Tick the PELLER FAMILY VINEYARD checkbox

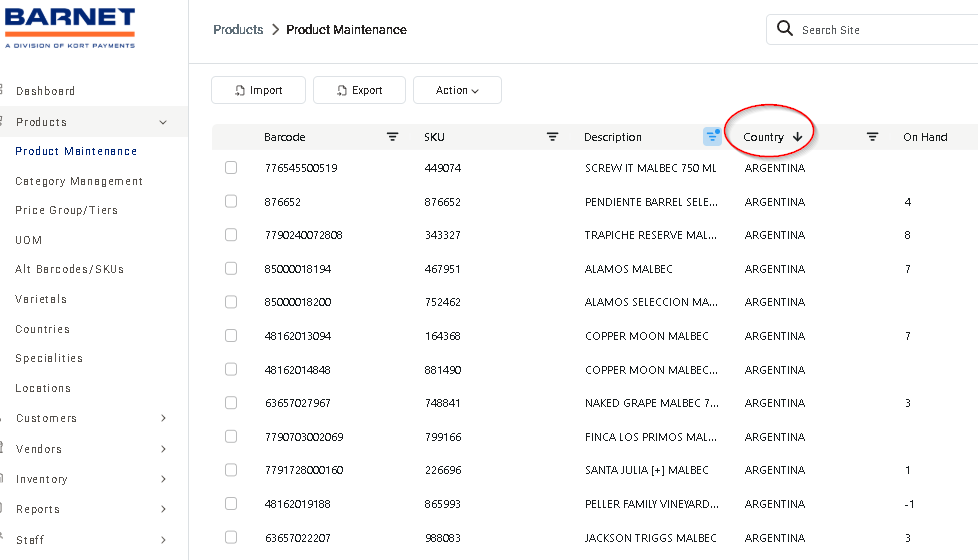click(x=231, y=503)
